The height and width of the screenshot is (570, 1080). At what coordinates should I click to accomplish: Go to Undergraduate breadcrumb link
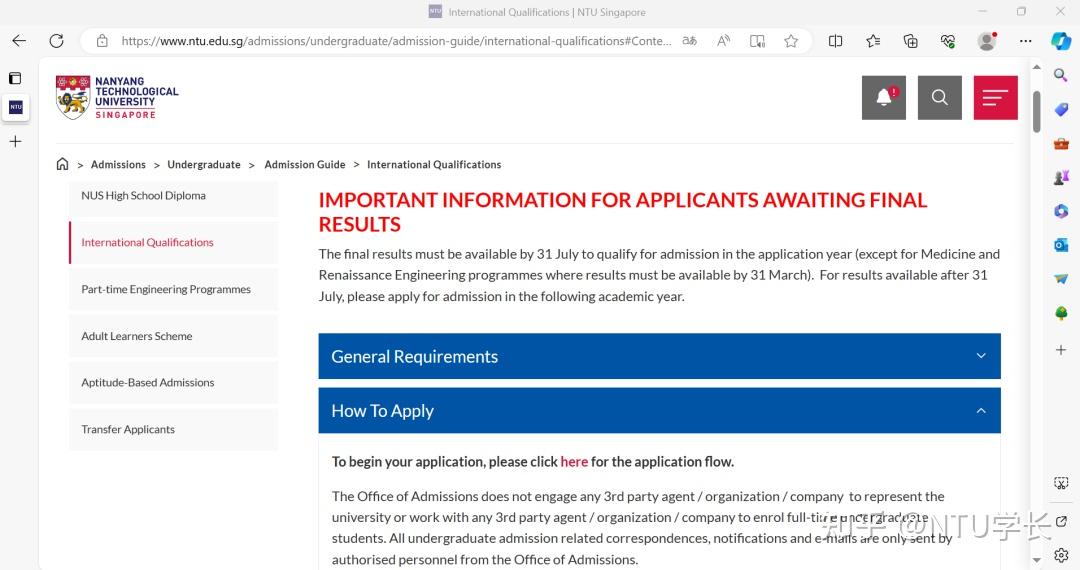coord(204,165)
